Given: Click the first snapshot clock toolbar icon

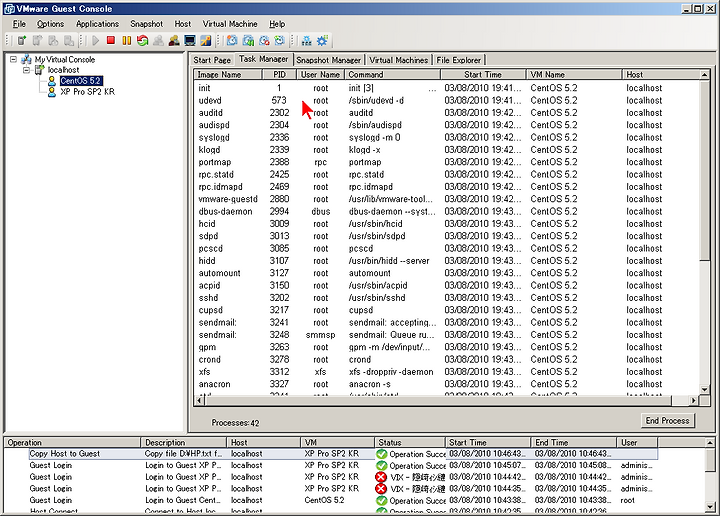Looking at the screenshot, I should [x=232, y=40].
